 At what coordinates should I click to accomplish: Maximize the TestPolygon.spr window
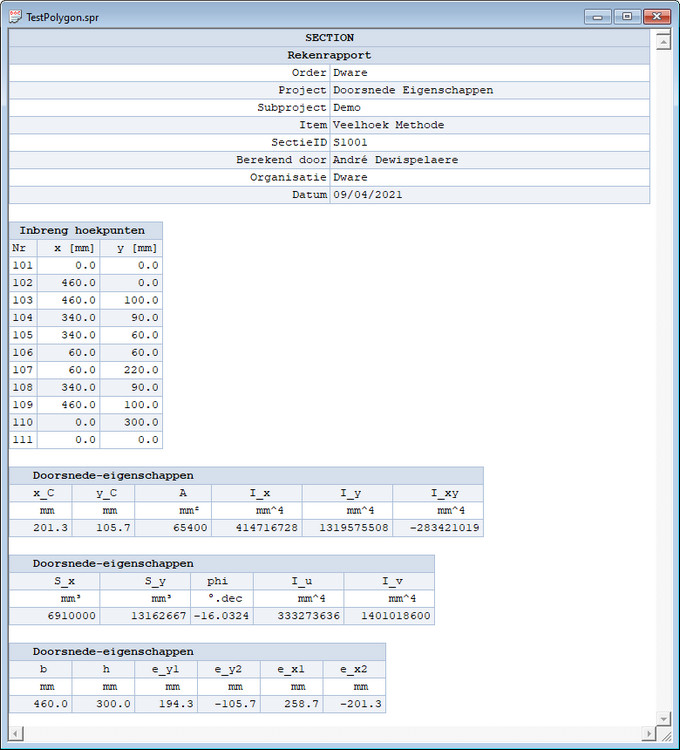click(x=627, y=17)
